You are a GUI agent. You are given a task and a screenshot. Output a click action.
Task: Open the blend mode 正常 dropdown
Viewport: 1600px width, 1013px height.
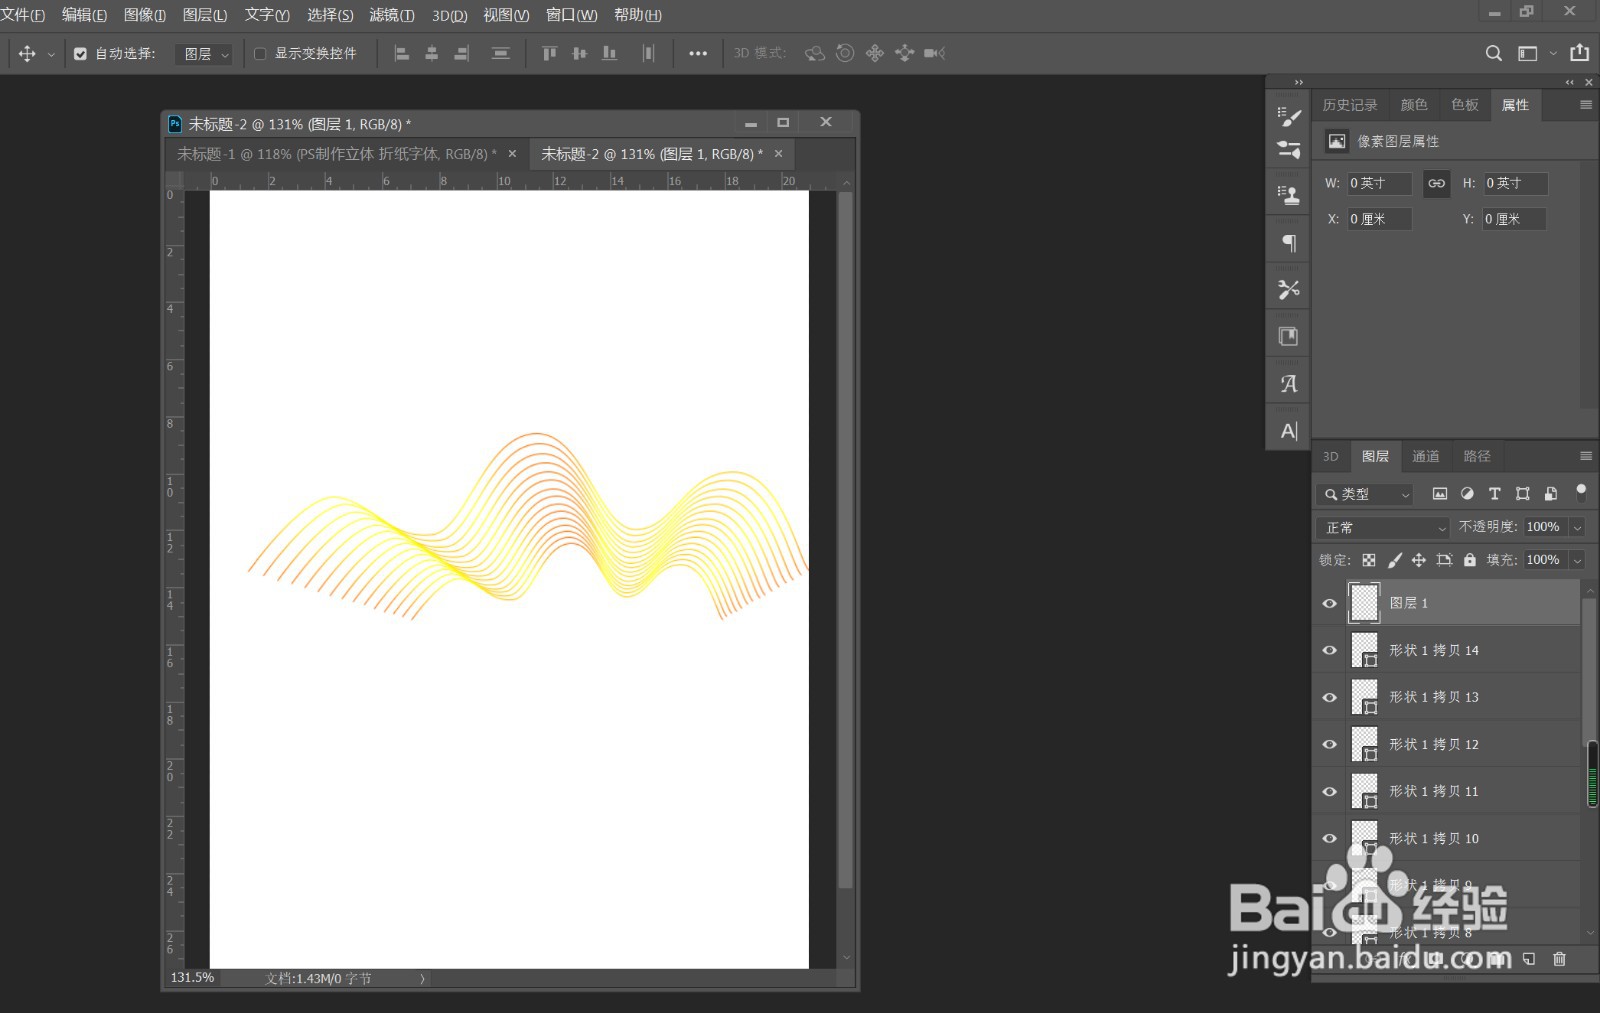click(1383, 527)
